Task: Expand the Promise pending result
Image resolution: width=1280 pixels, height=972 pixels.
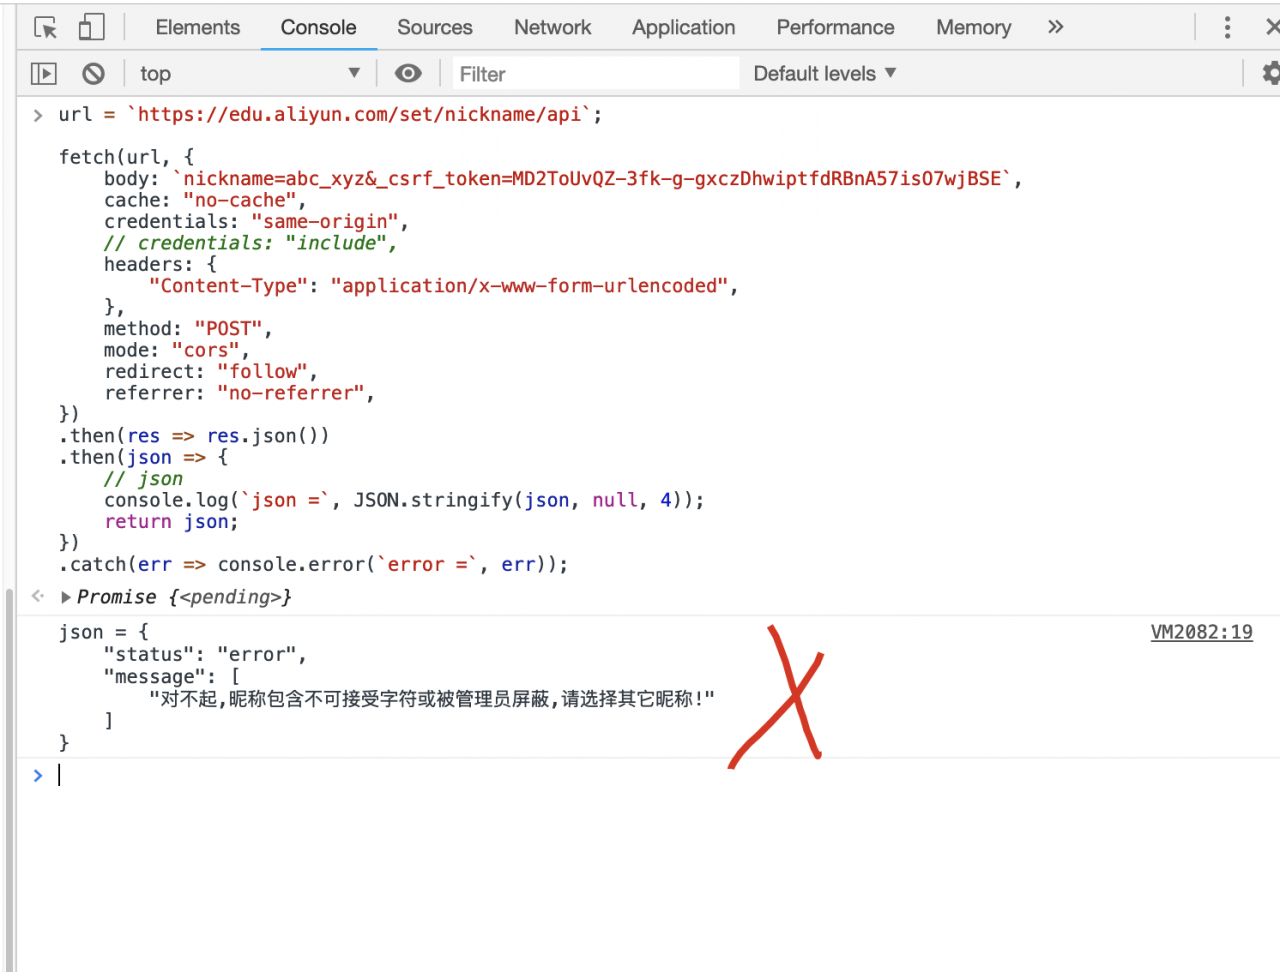Action: tap(66, 597)
